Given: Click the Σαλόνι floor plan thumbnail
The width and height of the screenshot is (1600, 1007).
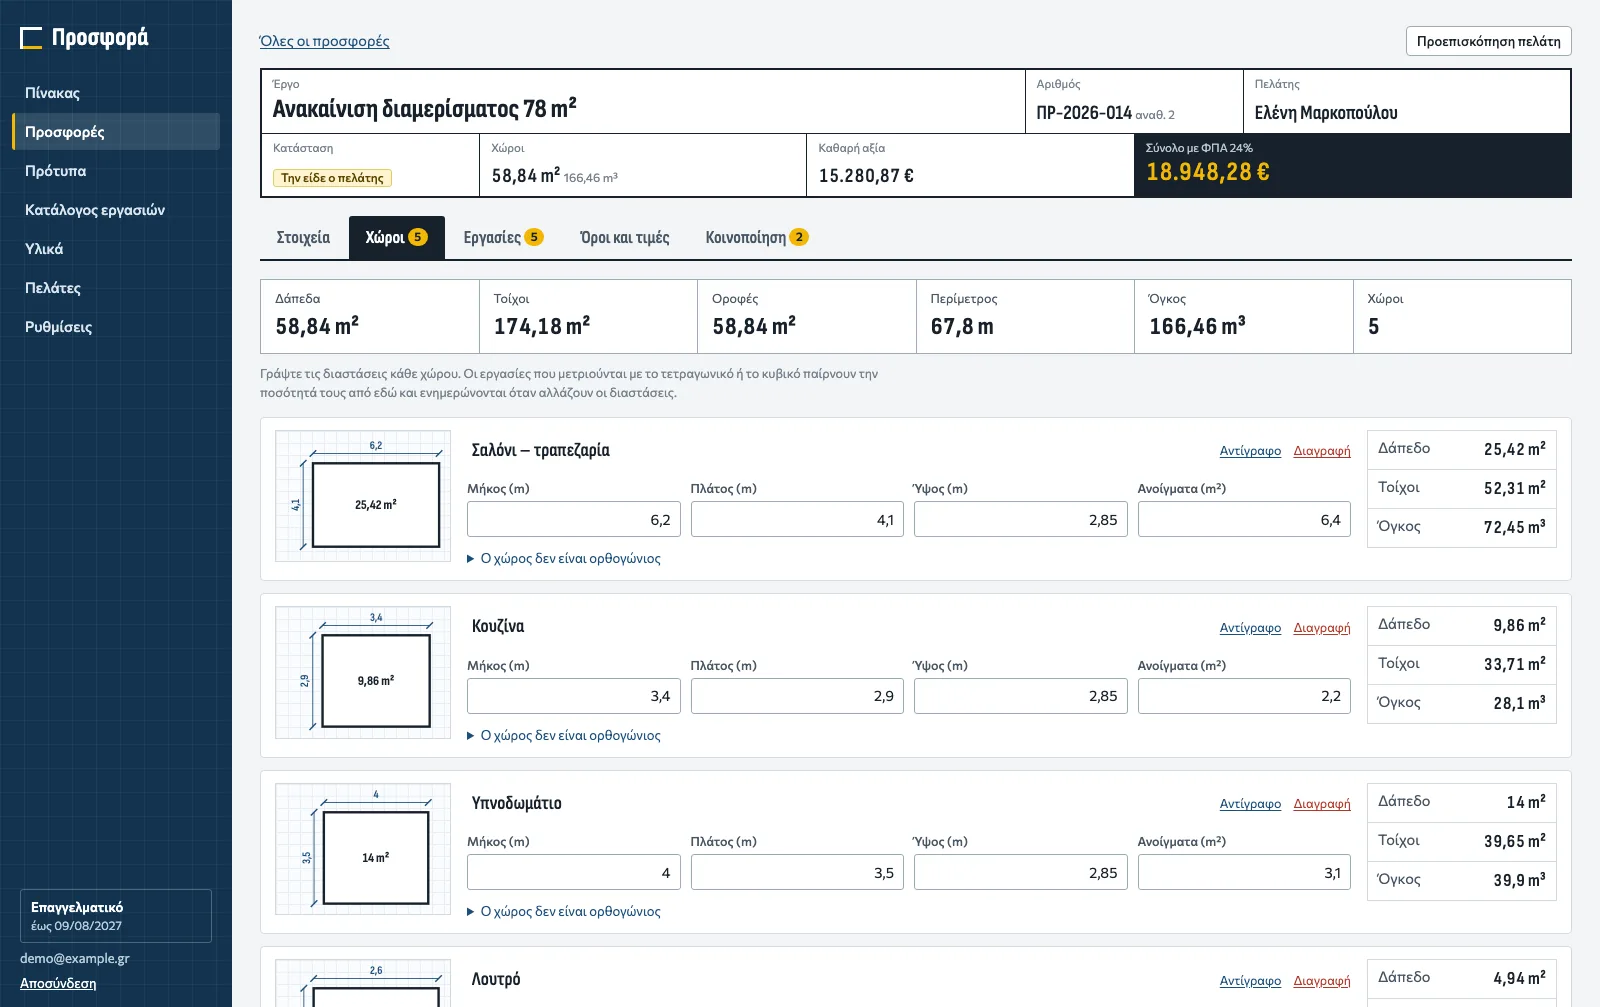Looking at the screenshot, I should [x=363, y=496].
